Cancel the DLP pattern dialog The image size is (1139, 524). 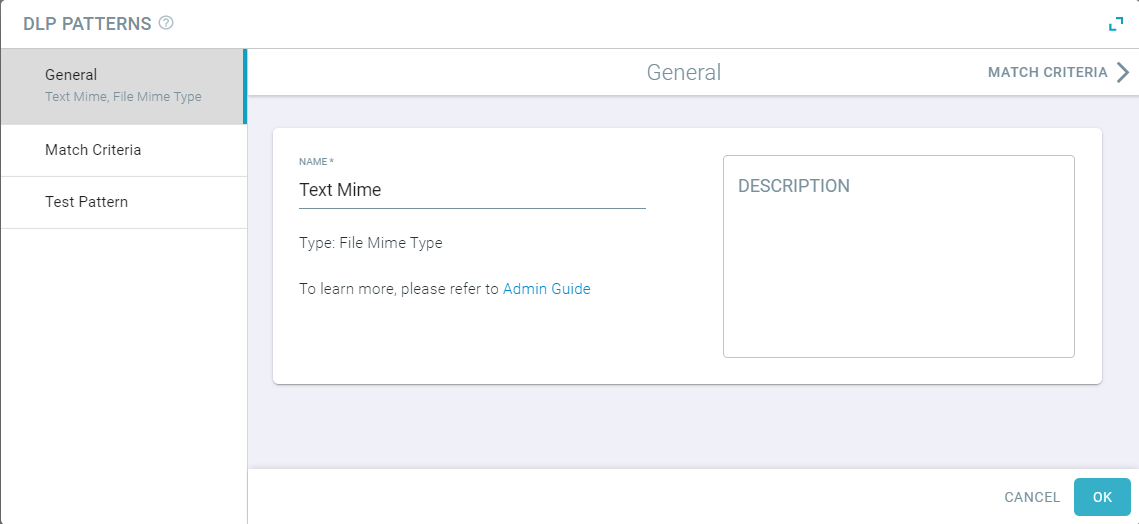pos(1031,497)
